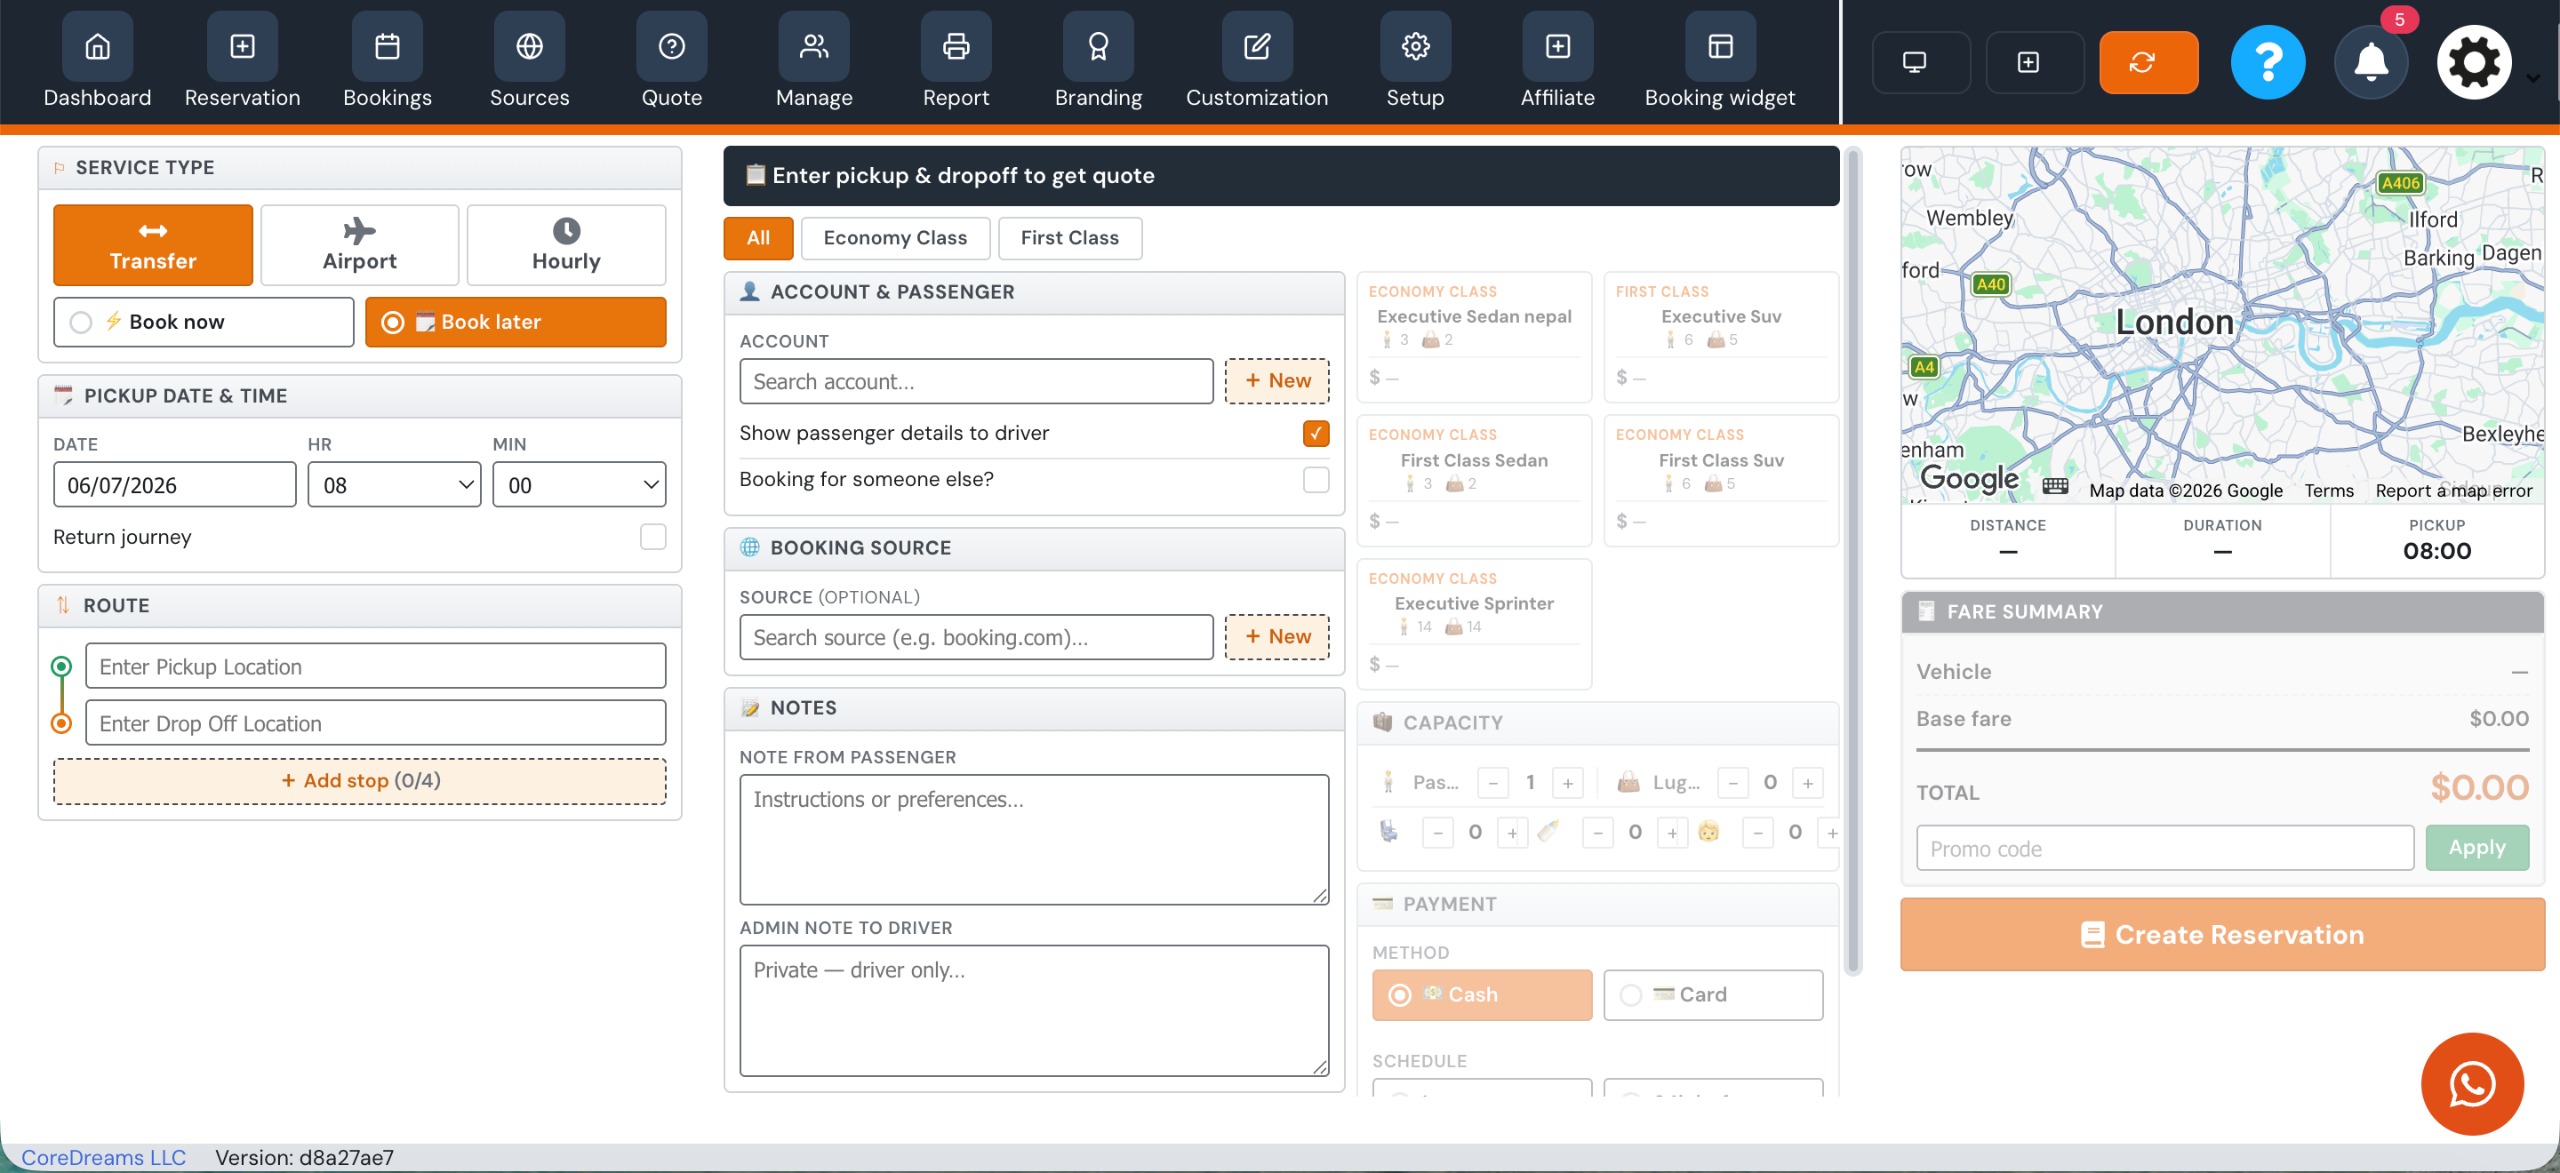The width and height of the screenshot is (2560, 1173).
Task: Toggle the Return journey checkbox
Action: click(x=653, y=537)
